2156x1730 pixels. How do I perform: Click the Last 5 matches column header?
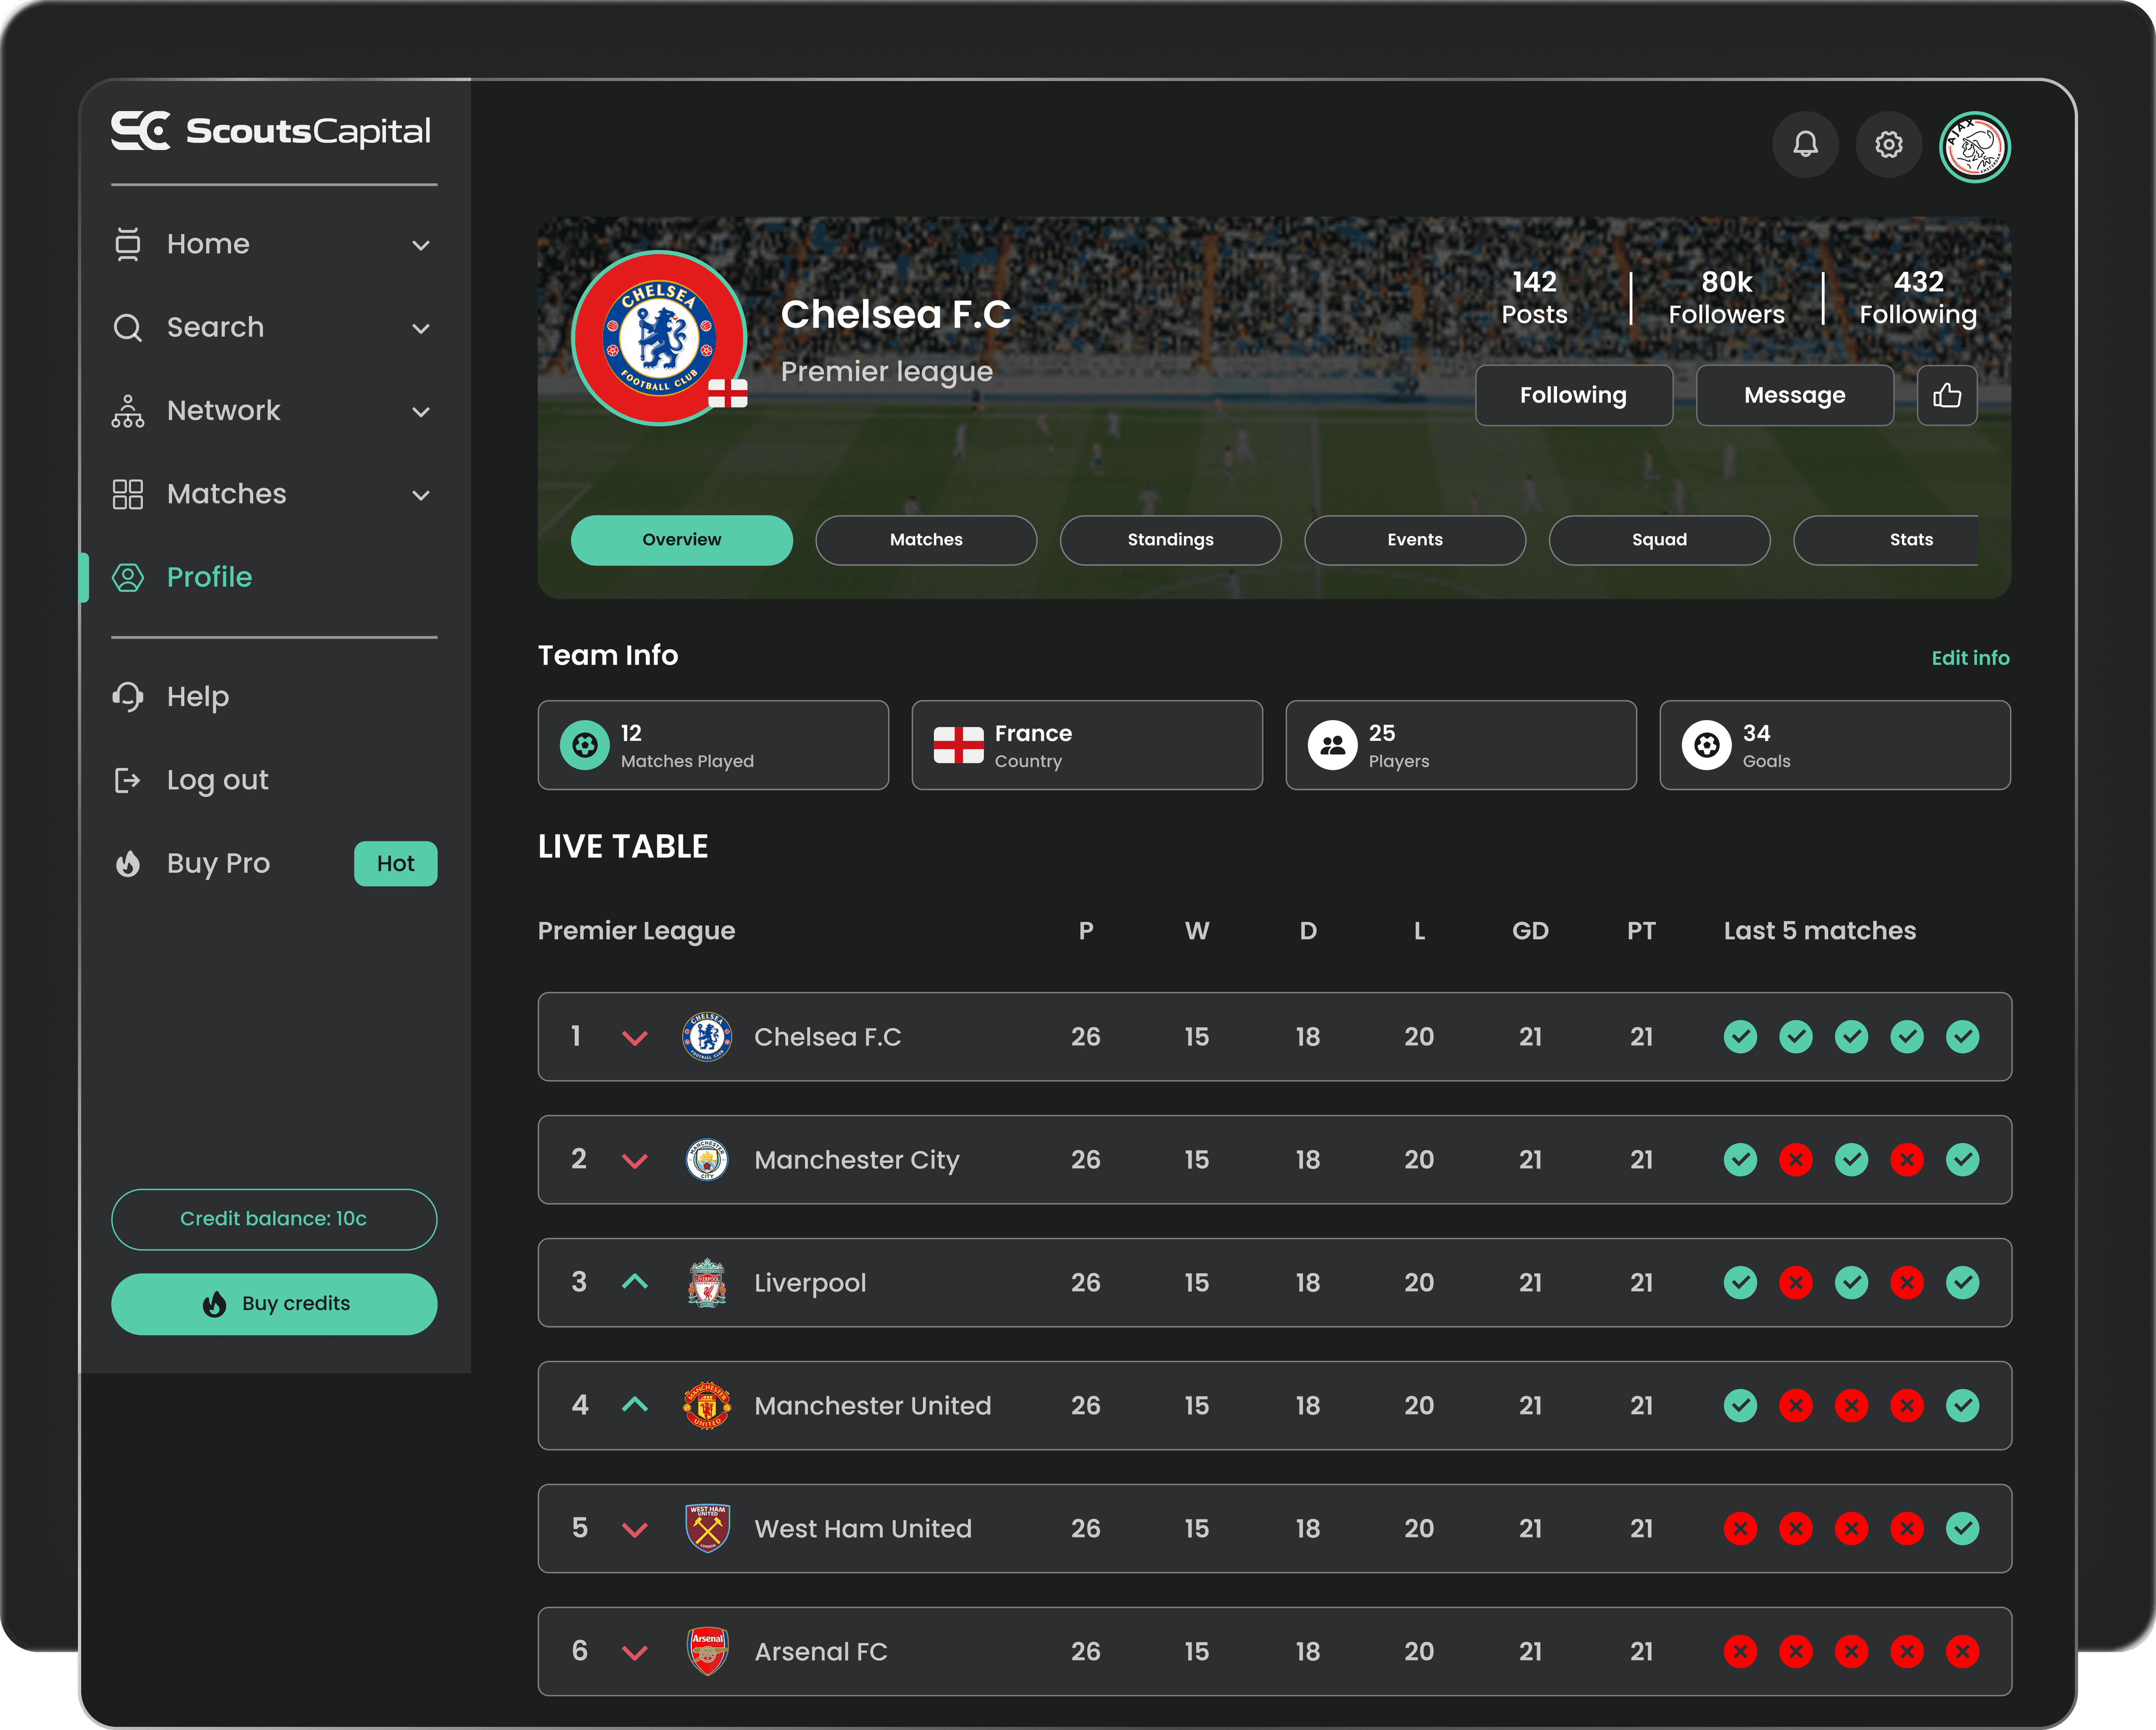(x=1819, y=931)
